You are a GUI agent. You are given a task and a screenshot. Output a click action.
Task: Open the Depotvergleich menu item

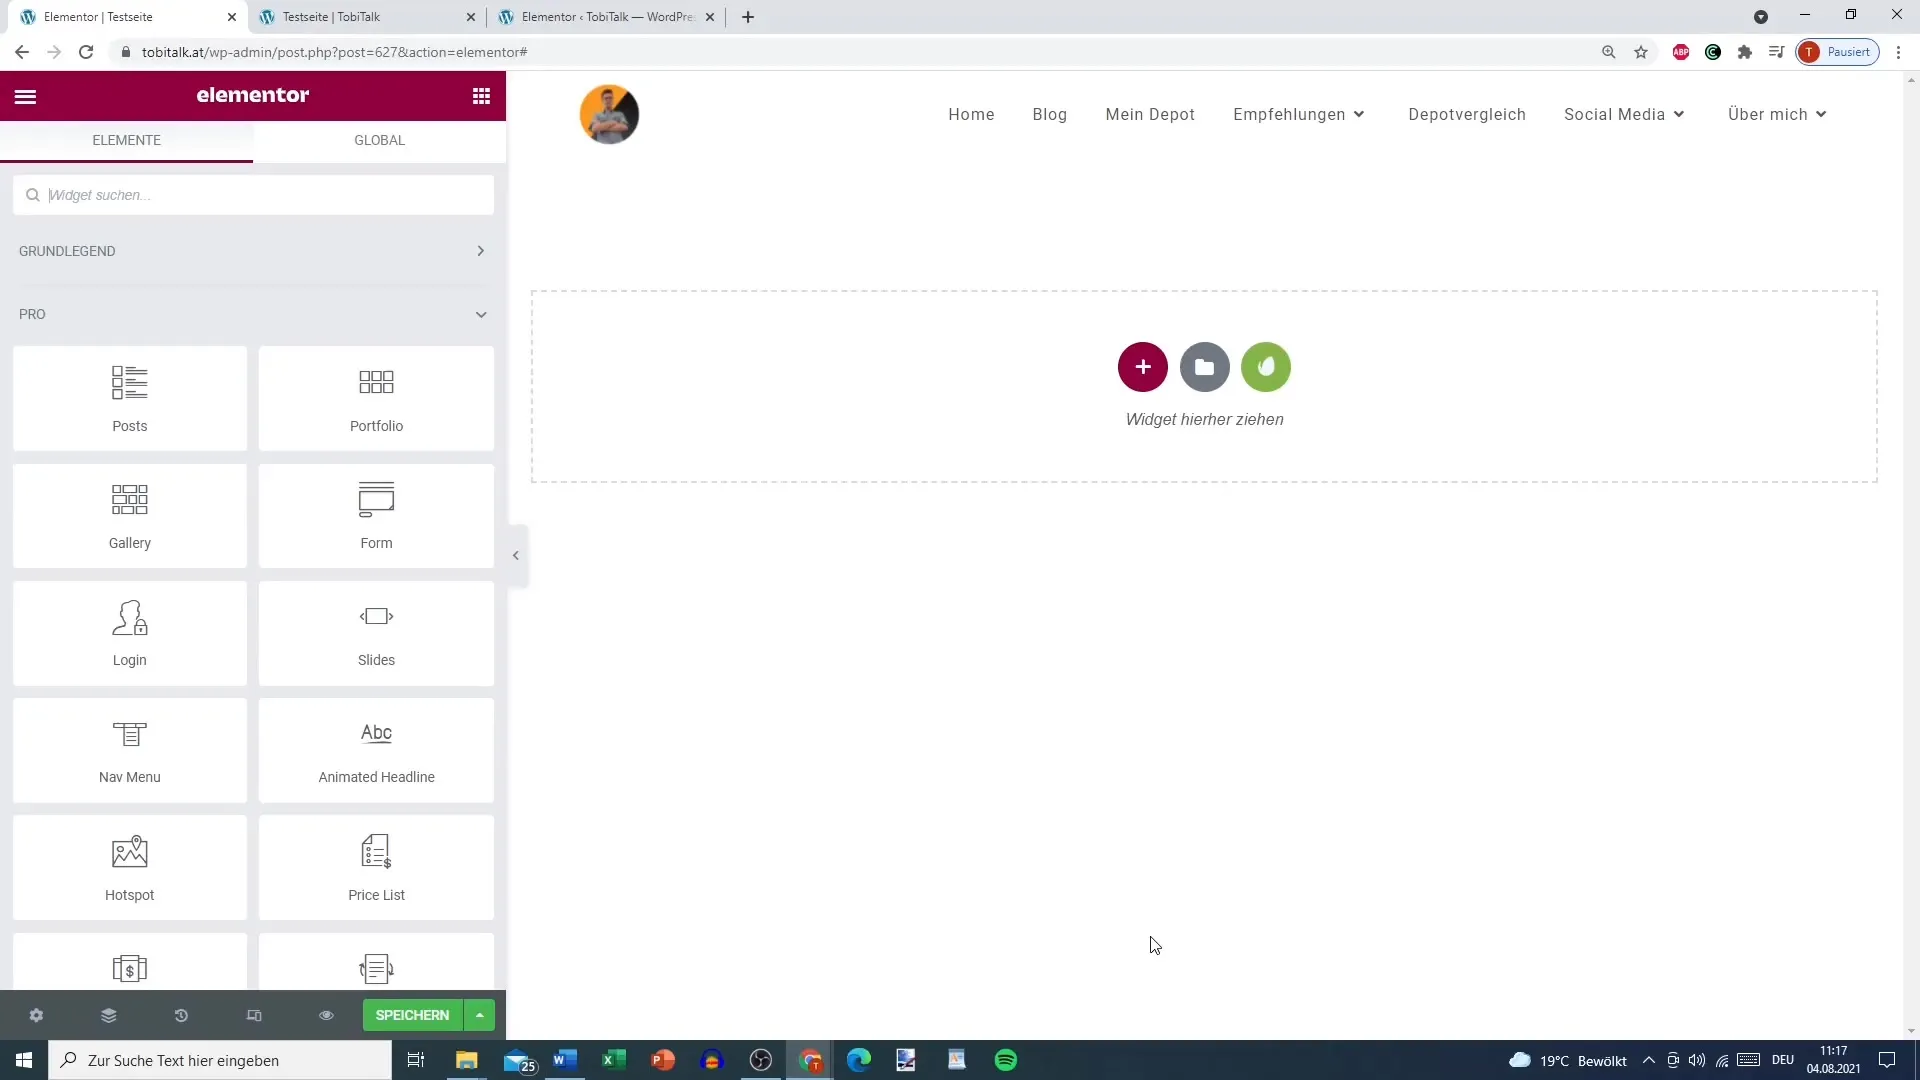click(x=1466, y=114)
